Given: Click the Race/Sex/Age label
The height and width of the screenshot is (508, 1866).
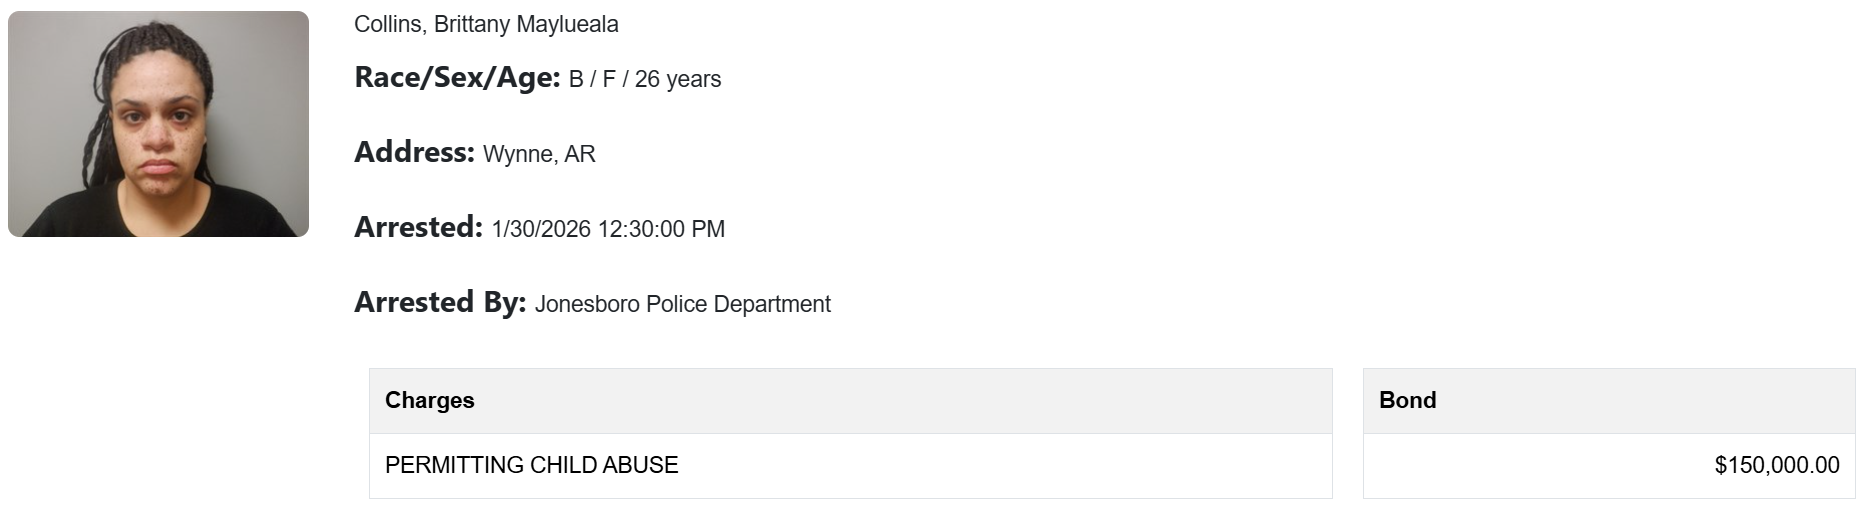Looking at the screenshot, I should [x=457, y=77].
